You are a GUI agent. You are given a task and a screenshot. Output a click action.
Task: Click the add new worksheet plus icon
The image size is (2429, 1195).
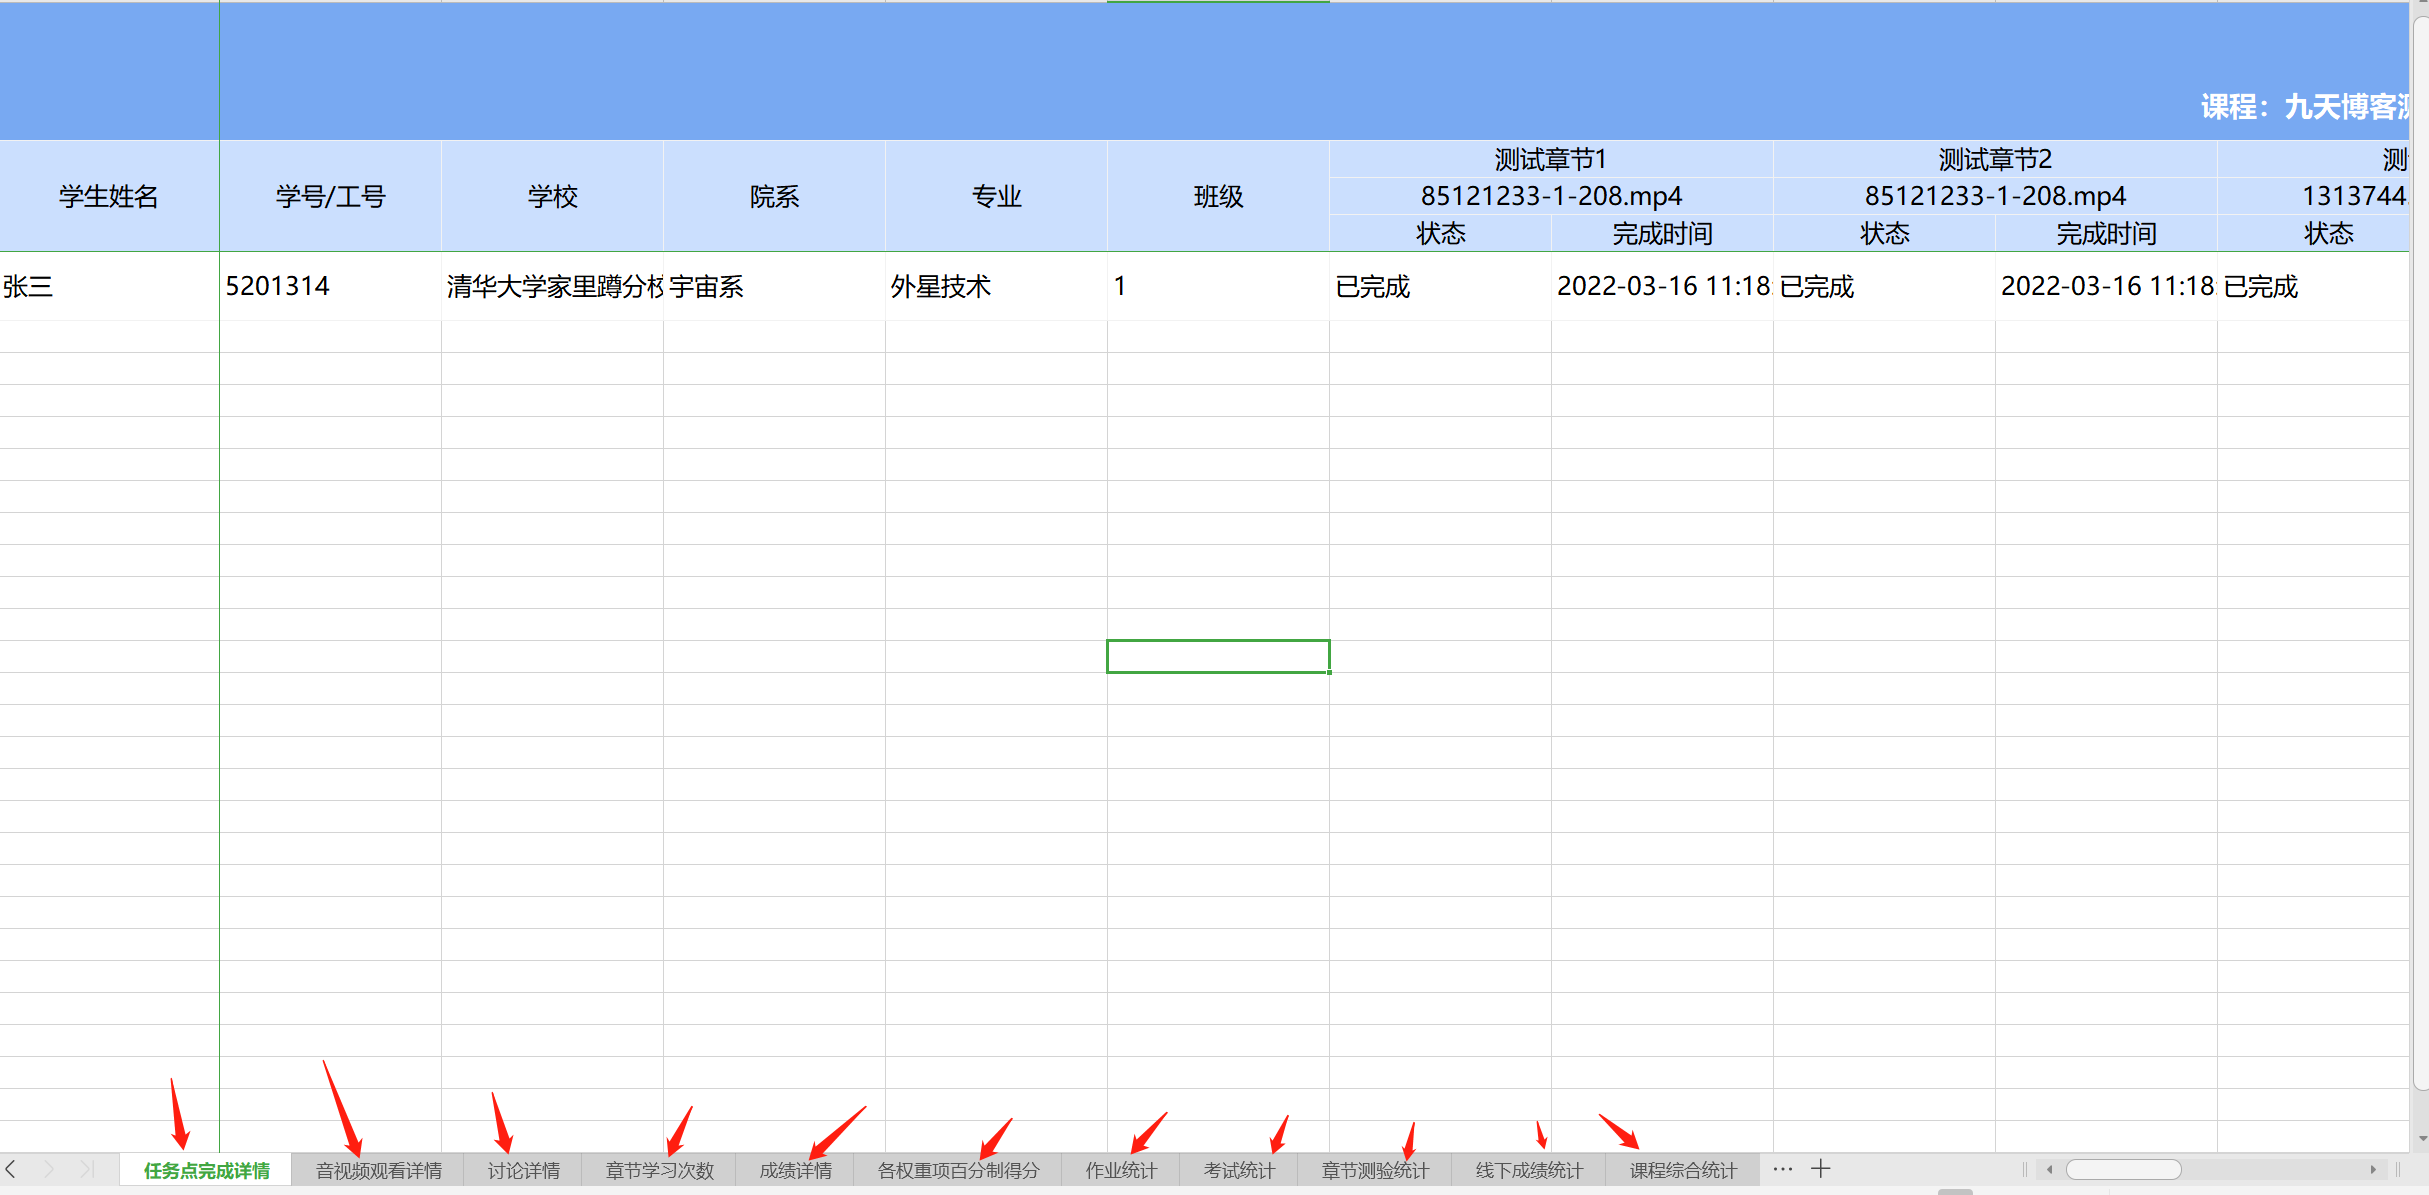click(x=1821, y=1168)
